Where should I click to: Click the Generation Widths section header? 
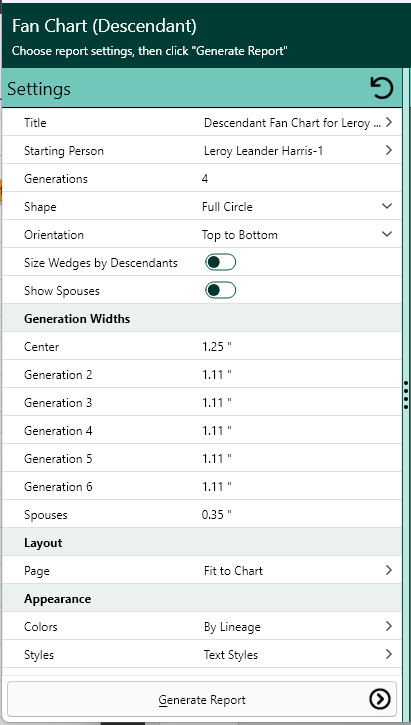pos(77,319)
